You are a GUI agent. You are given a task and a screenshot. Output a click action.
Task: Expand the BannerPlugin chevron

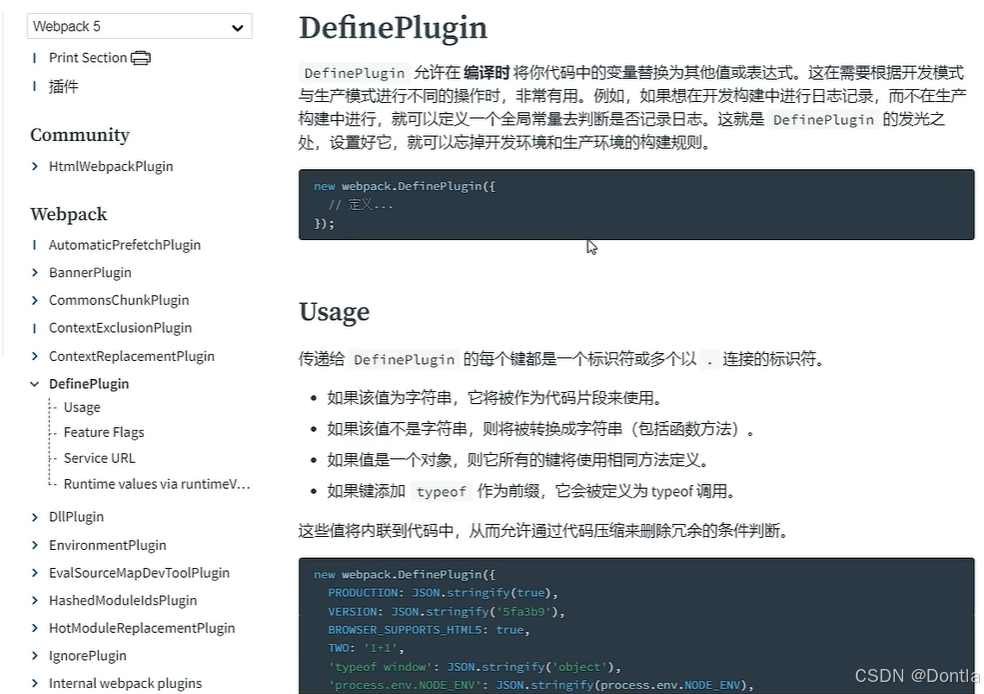tap(35, 272)
